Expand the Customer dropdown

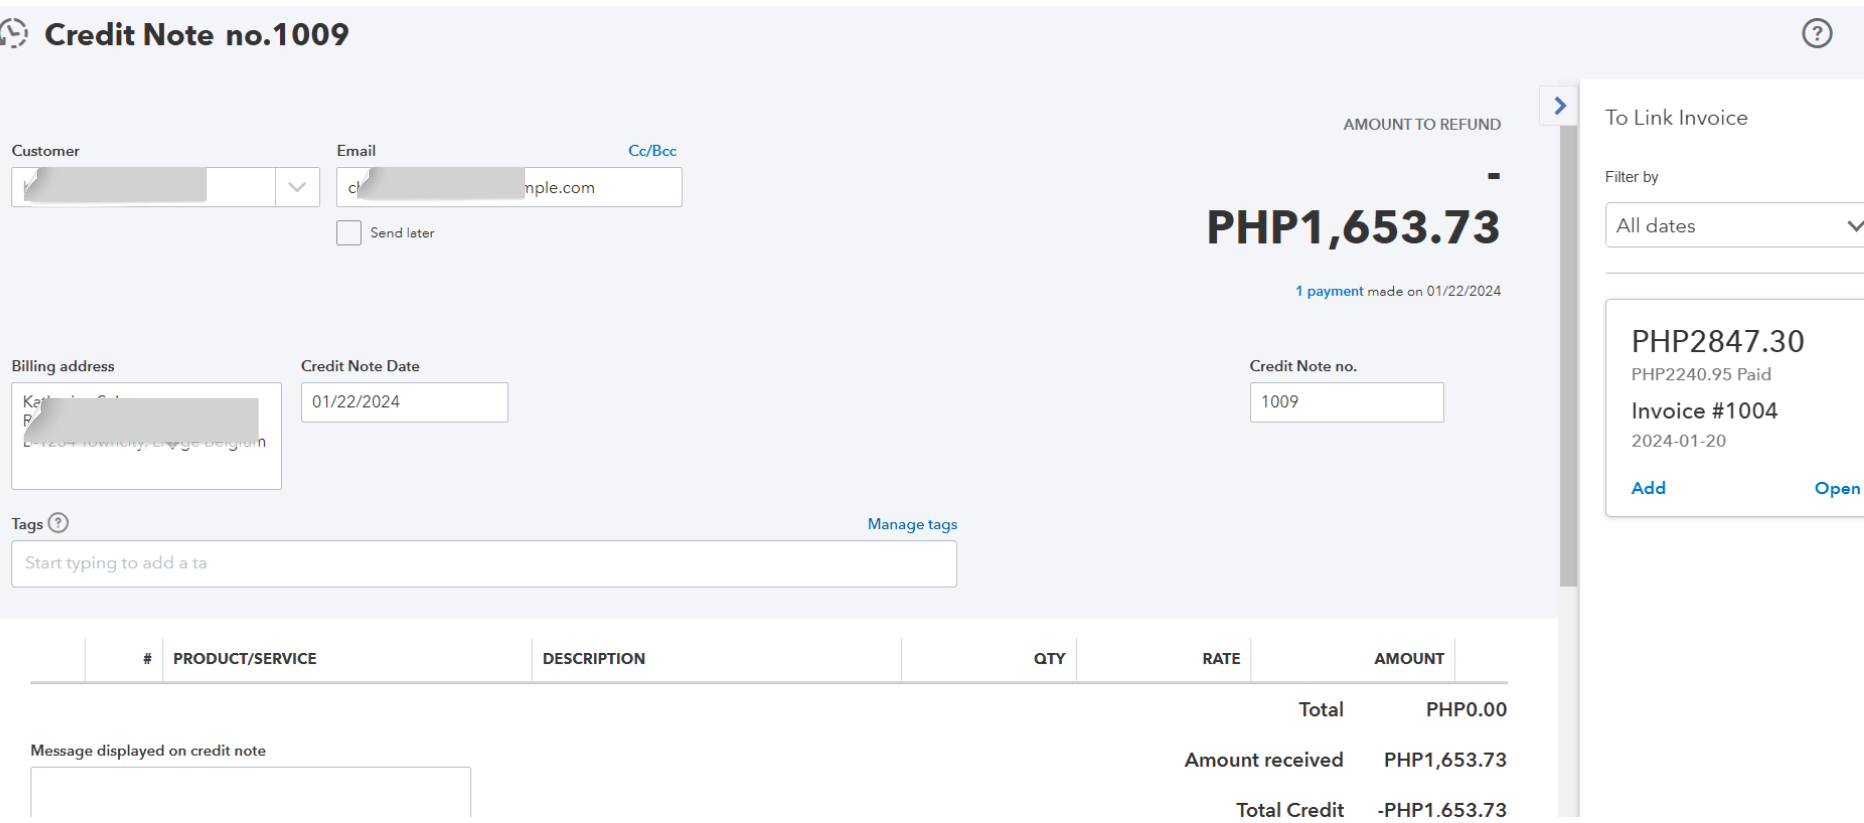point(297,187)
